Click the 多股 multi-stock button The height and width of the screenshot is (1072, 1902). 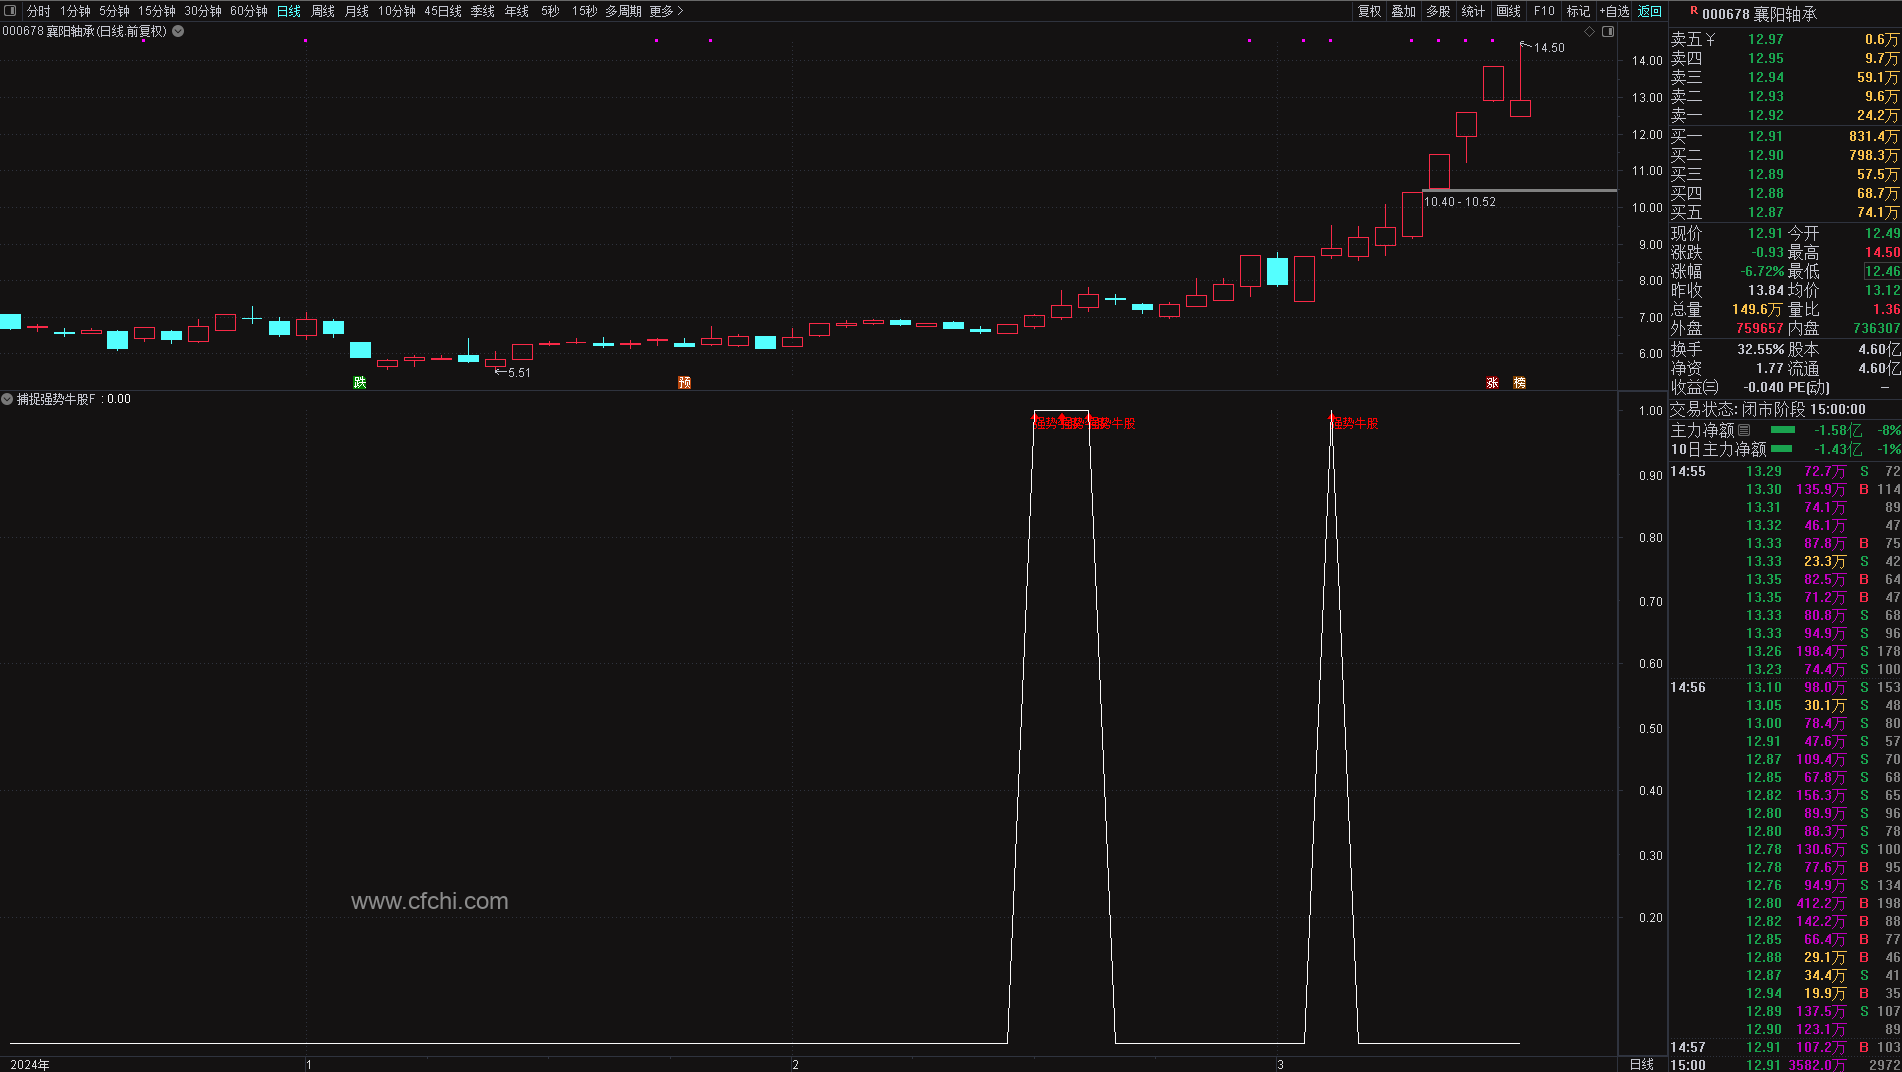pos(1438,11)
